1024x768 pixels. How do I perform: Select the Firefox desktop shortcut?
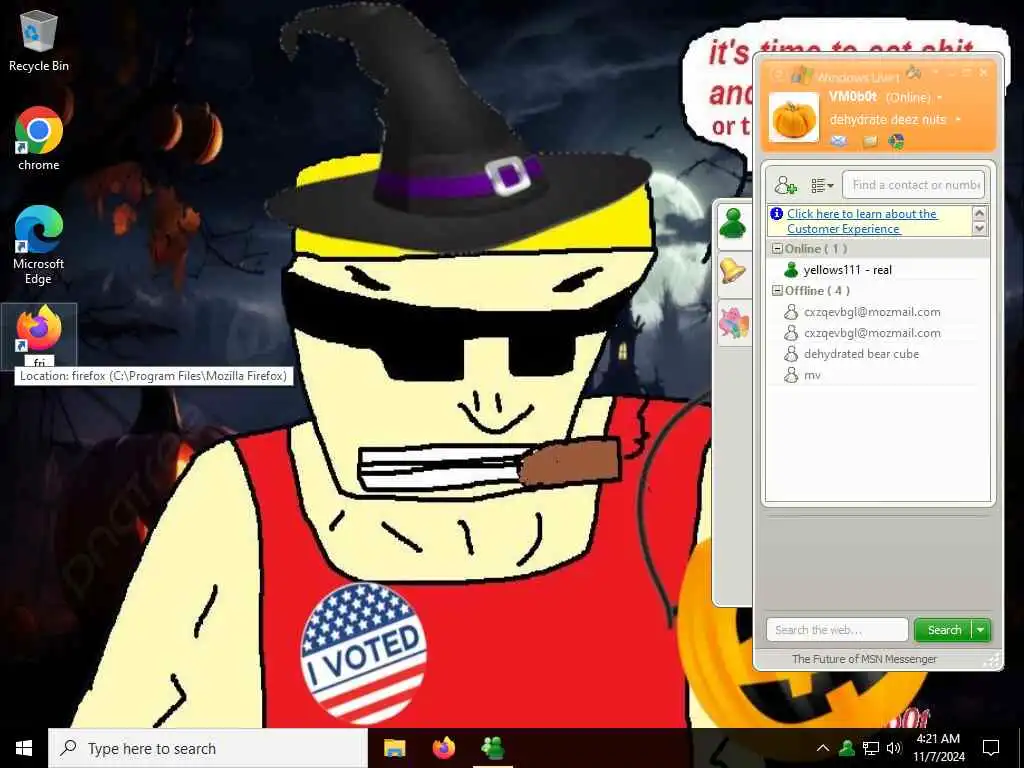tap(39, 336)
